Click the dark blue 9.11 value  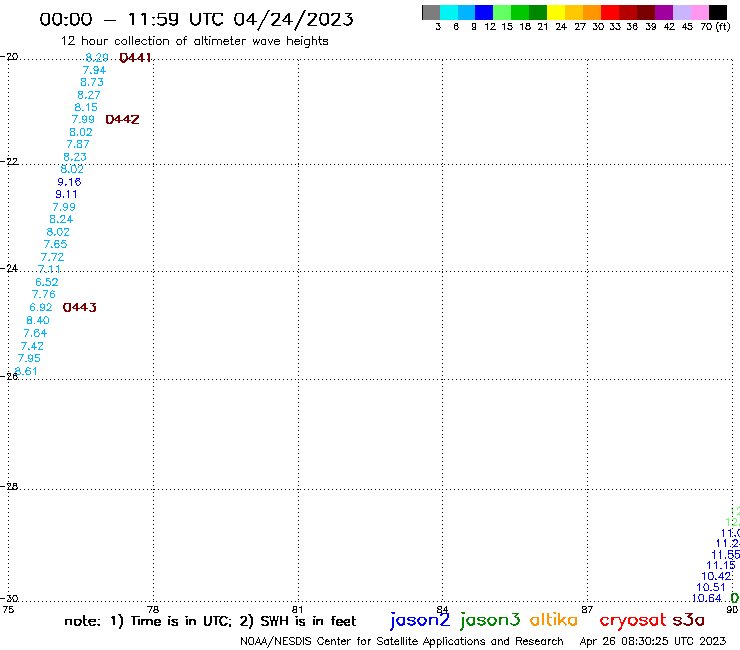click(x=66, y=194)
